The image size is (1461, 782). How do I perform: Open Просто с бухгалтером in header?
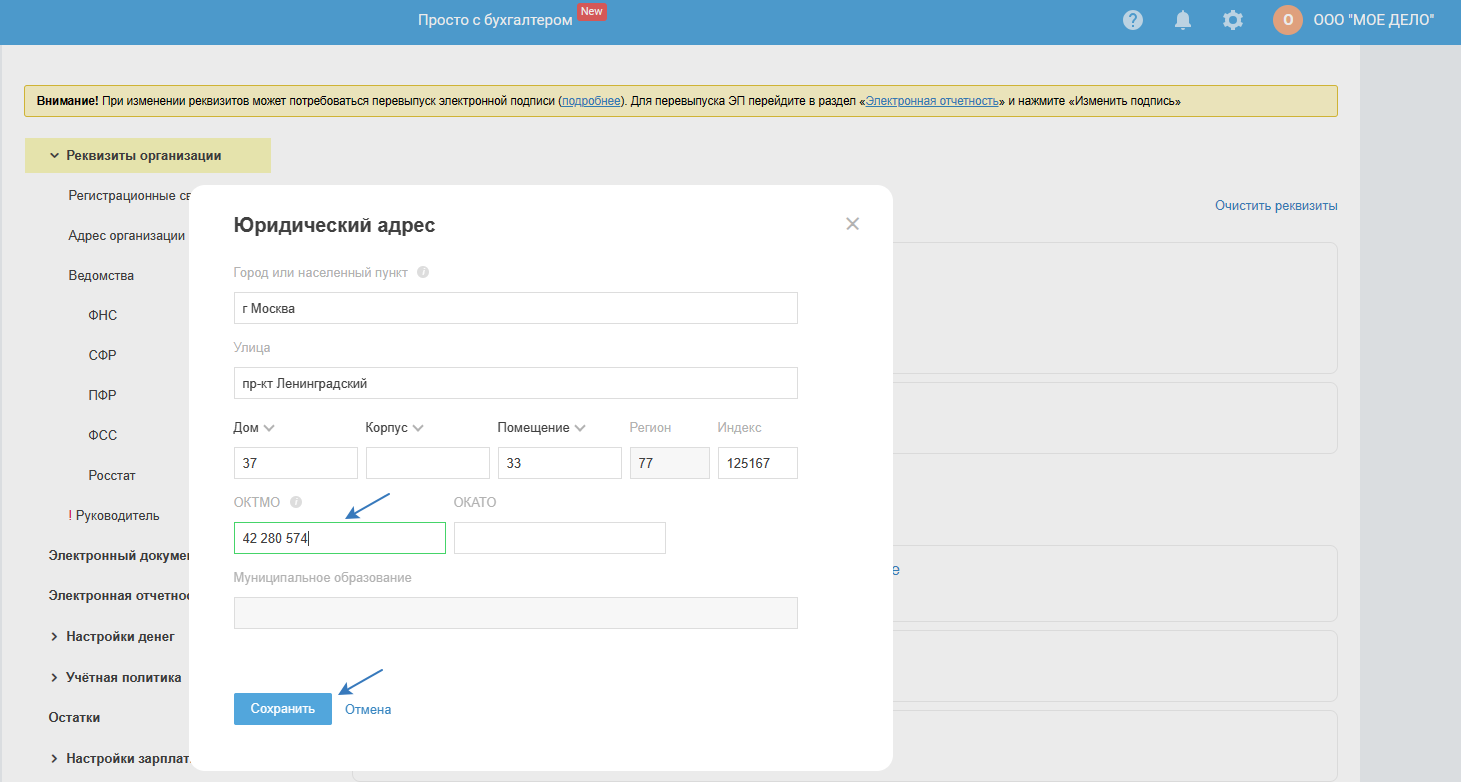coord(495,20)
